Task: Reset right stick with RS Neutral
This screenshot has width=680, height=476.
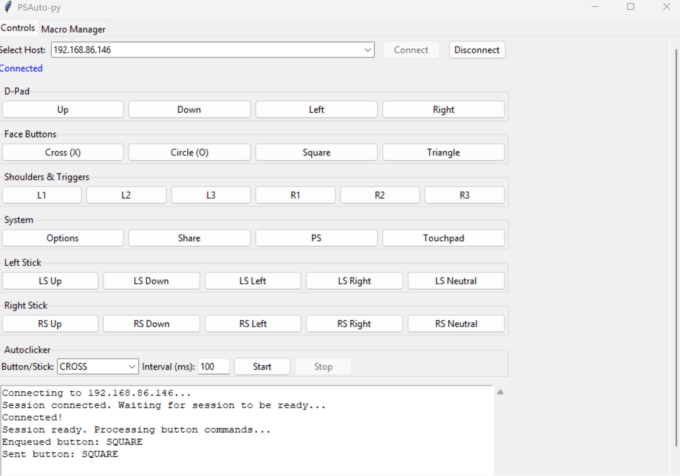Action: pos(456,324)
